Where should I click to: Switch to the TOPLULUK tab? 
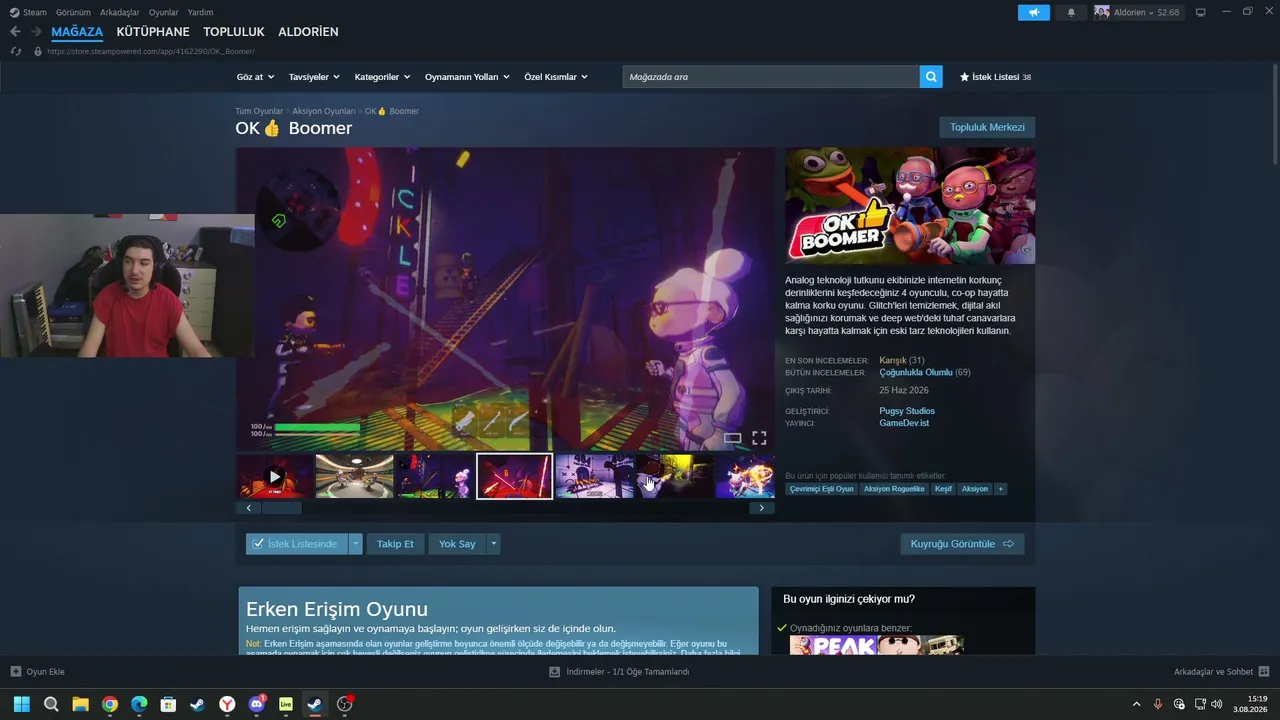coord(234,32)
